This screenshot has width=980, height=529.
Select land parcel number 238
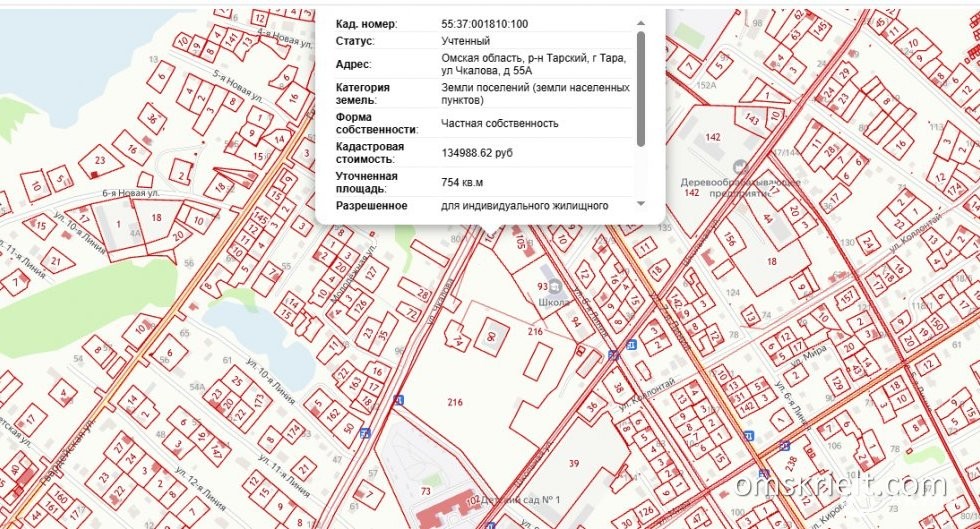(792, 462)
